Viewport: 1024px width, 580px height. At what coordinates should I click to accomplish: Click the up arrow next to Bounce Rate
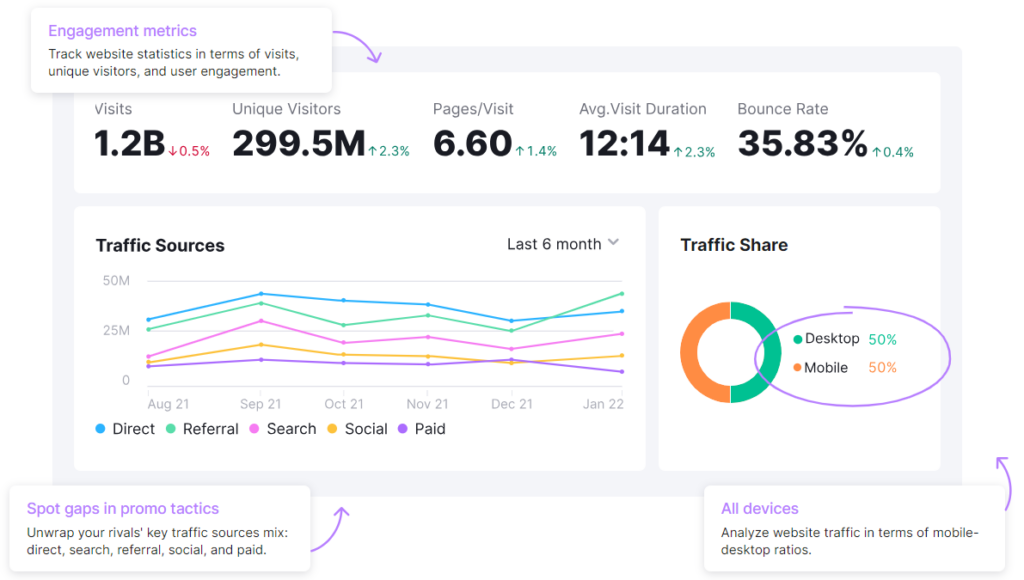click(876, 152)
